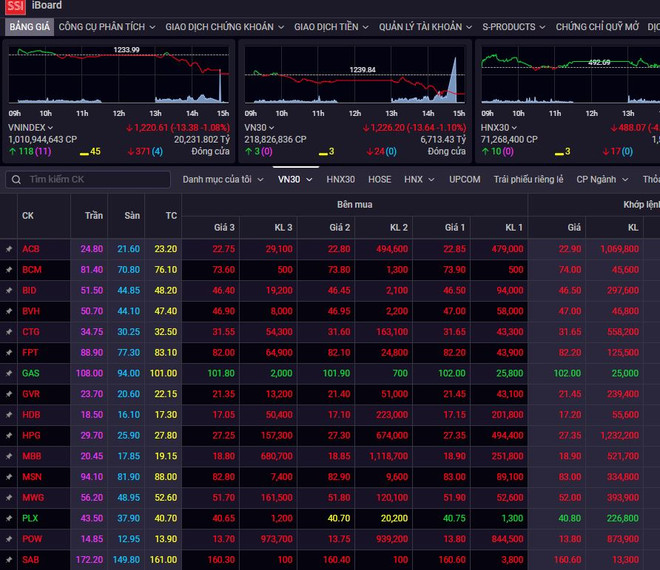The width and height of the screenshot is (660, 570).
Task: Click the search magnifier icon
Action: pos(16,180)
